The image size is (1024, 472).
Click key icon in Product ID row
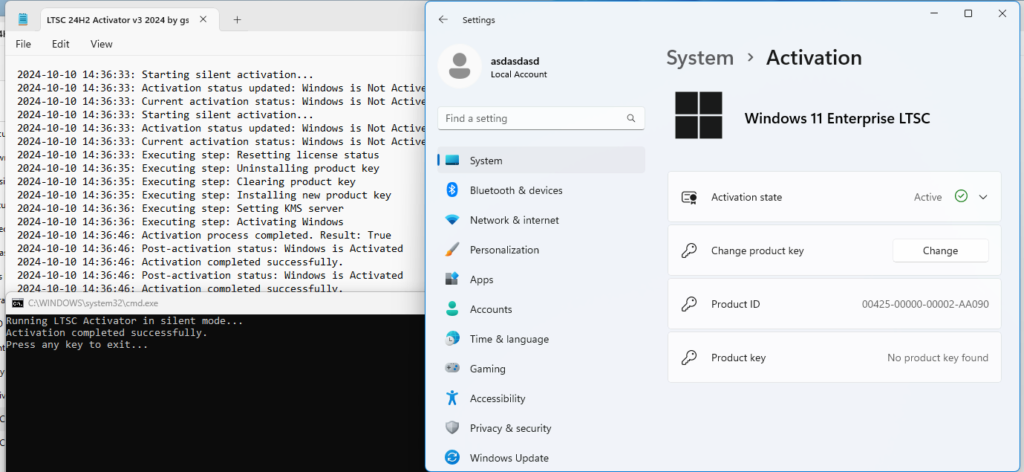point(689,304)
